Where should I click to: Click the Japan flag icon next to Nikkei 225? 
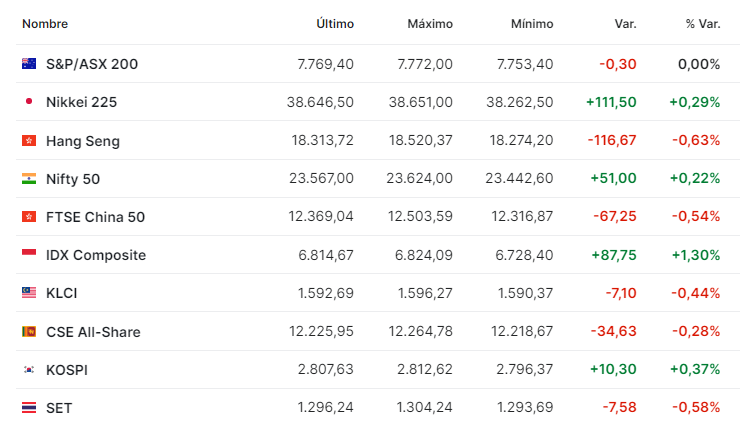[x=29, y=101]
